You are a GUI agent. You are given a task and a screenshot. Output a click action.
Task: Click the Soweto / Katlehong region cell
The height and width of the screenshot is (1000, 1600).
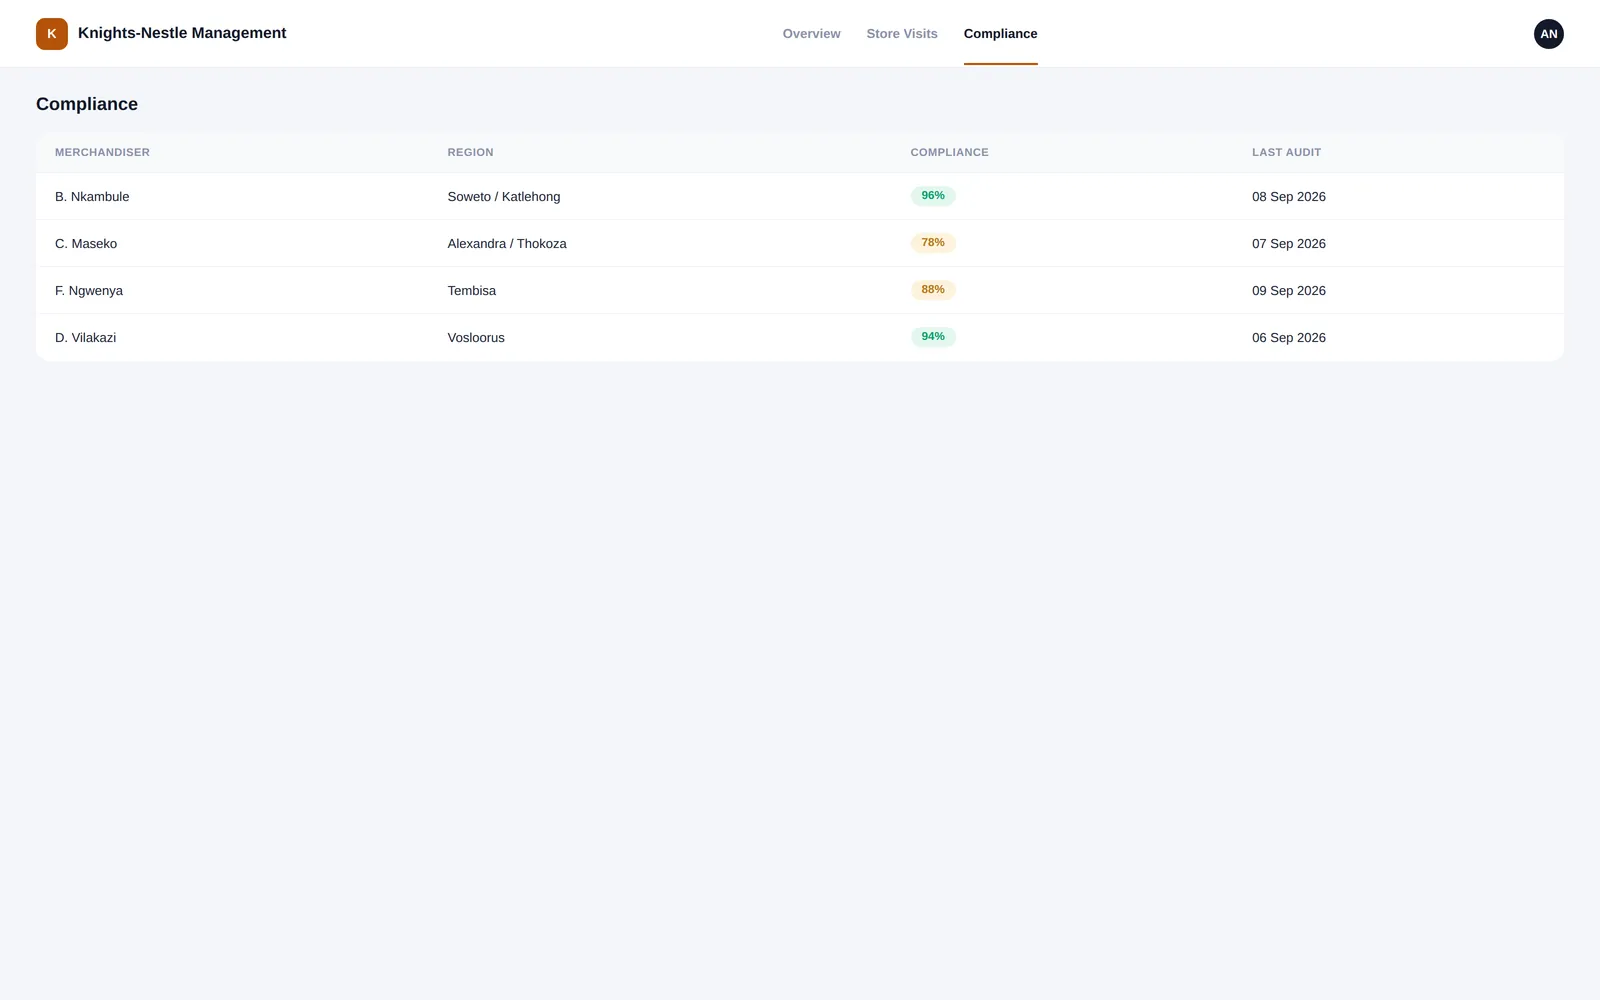(504, 197)
